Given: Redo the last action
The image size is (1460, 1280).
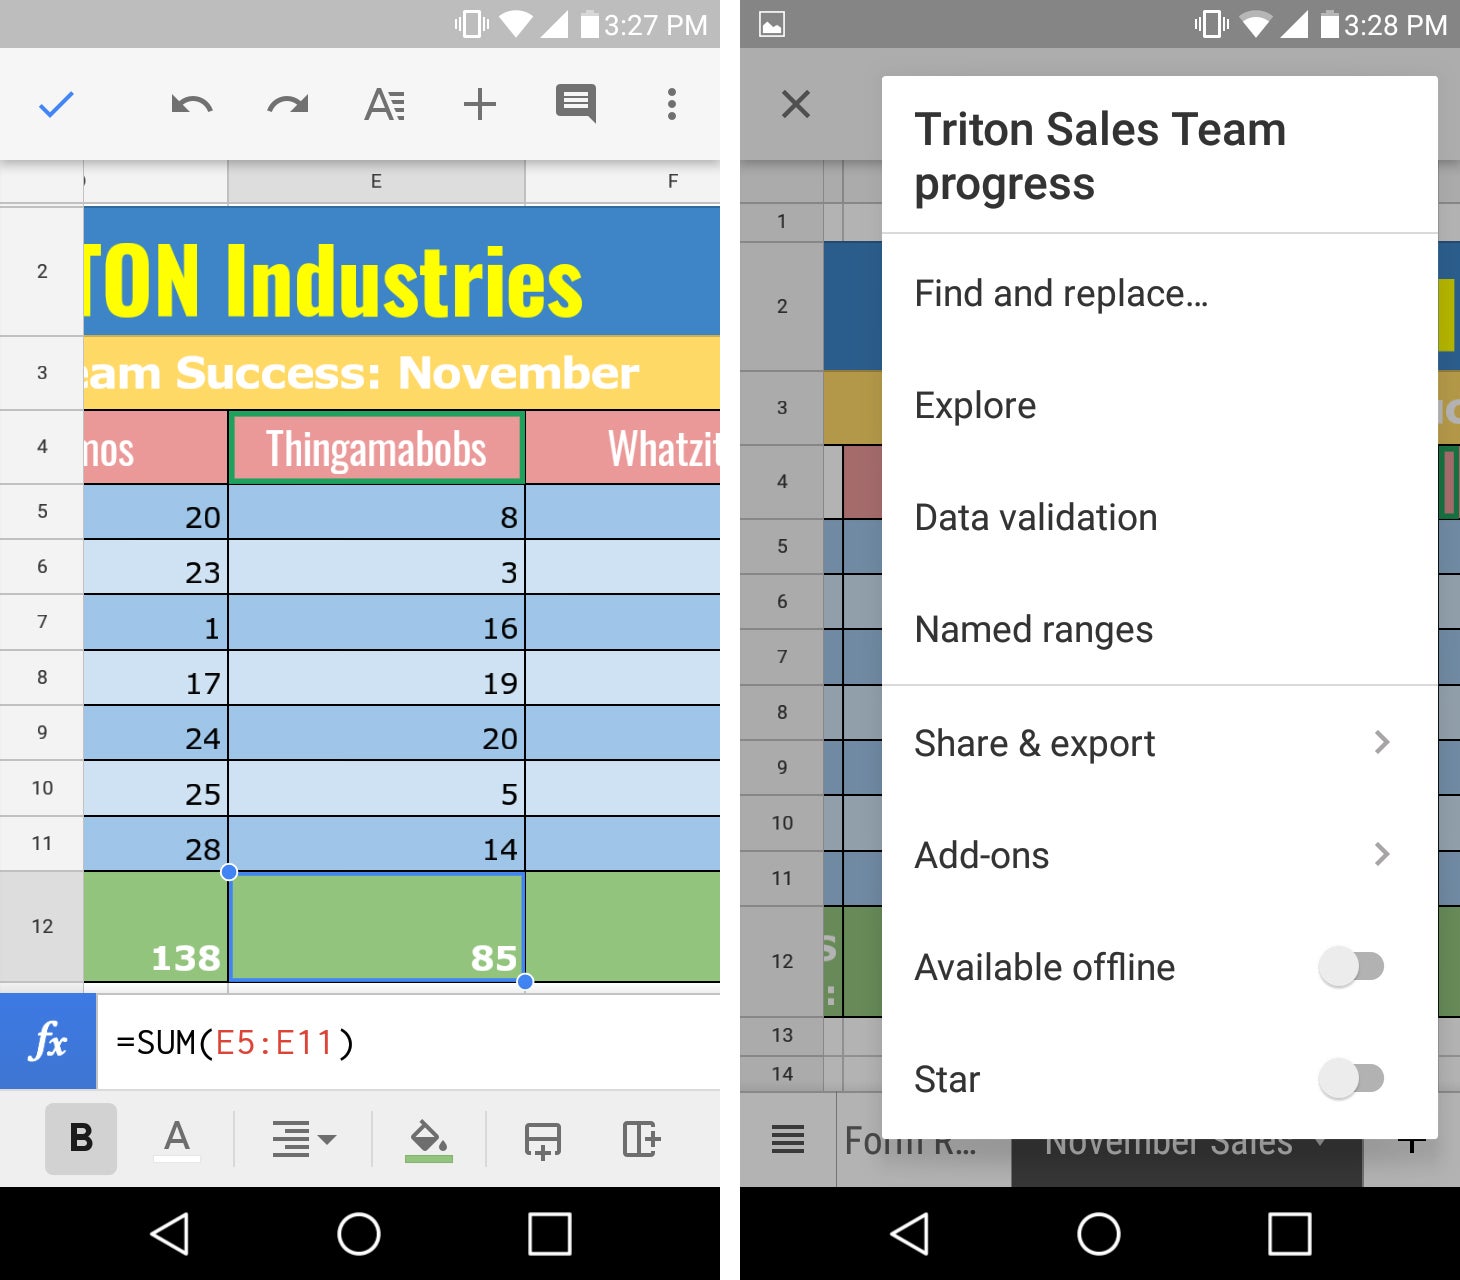Looking at the screenshot, I should click(287, 104).
